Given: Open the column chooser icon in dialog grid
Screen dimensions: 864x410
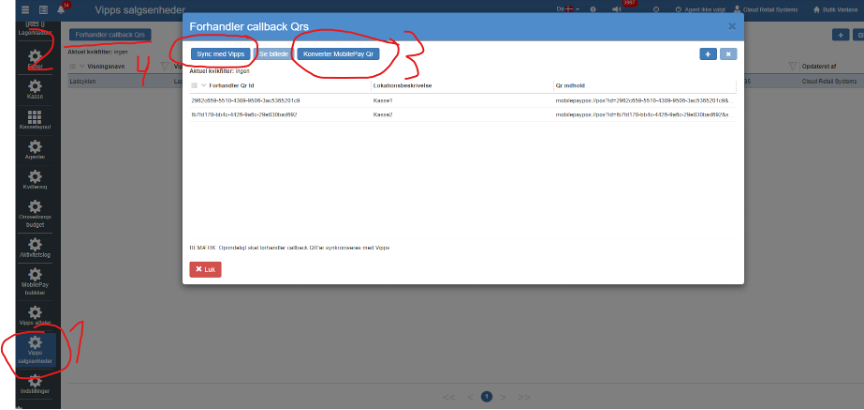Looking at the screenshot, I should 194,85.
